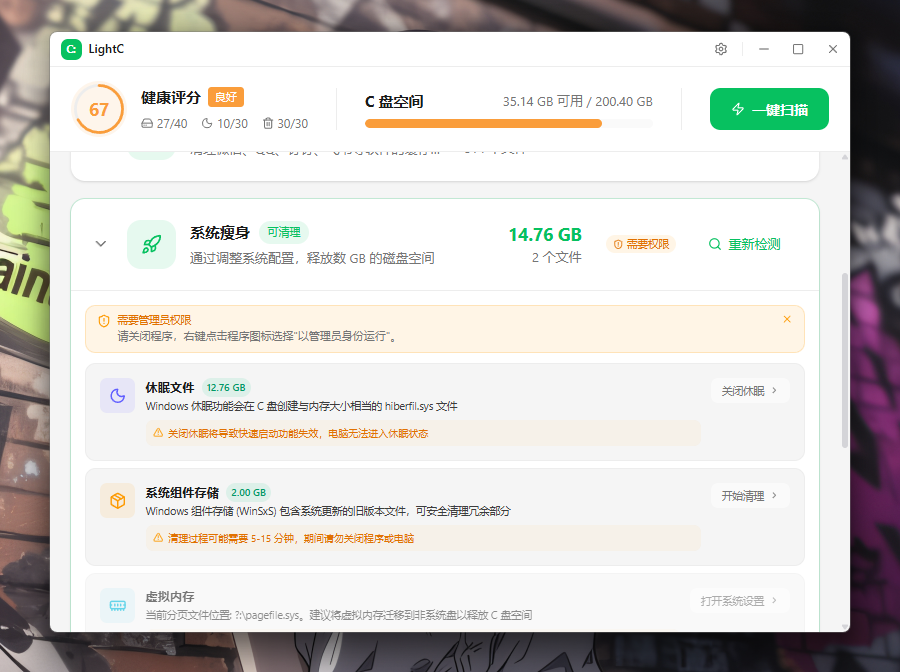Click the shield icon in admin warning banner
This screenshot has height=672, width=900.
[104, 321]
